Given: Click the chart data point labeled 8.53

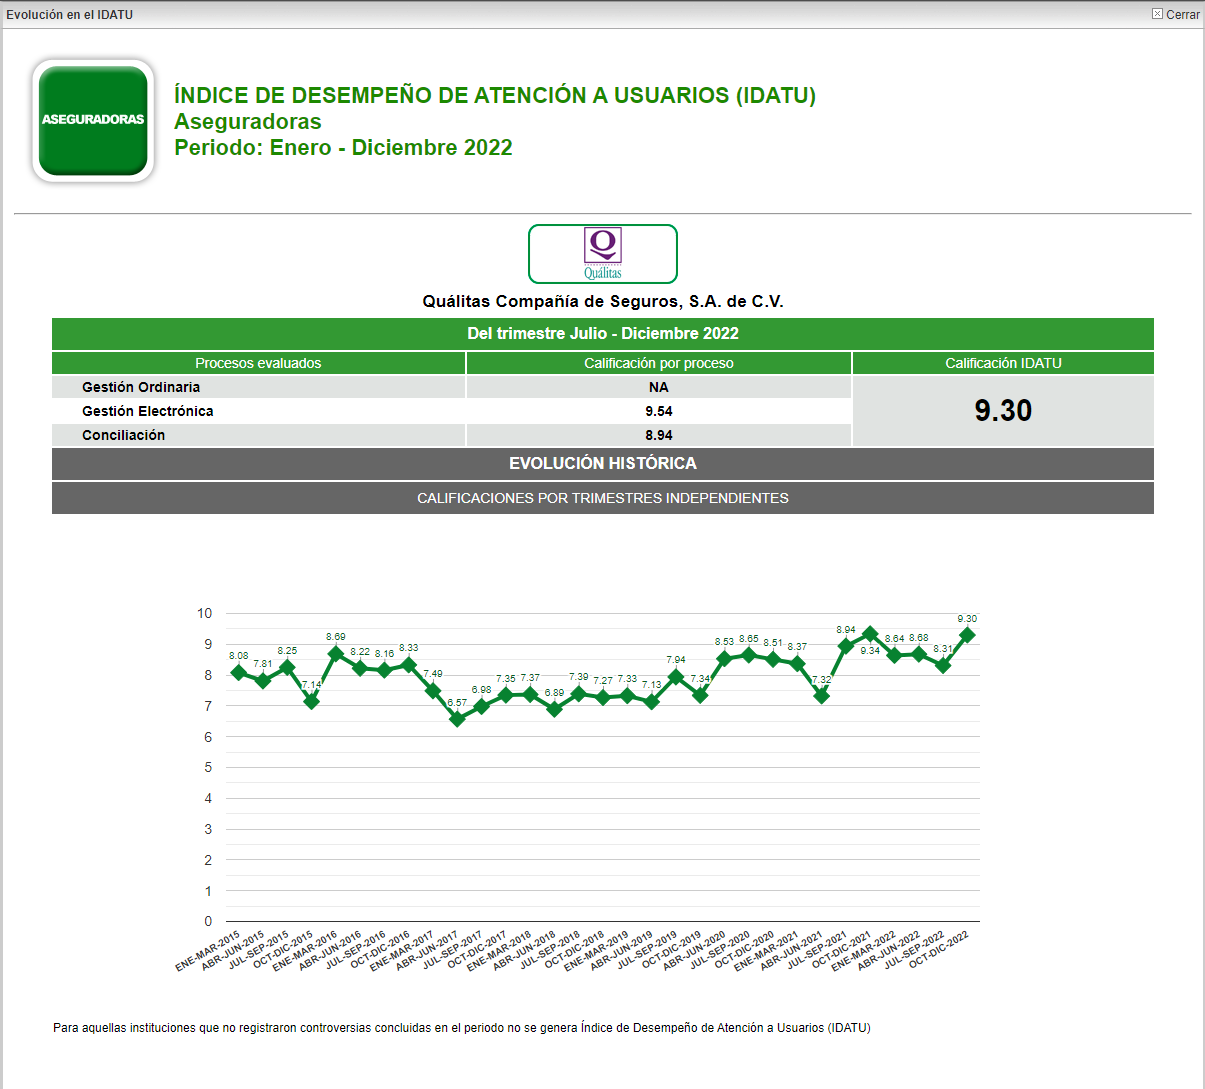Looking at the screenshot, I should [x=724, y=659].
